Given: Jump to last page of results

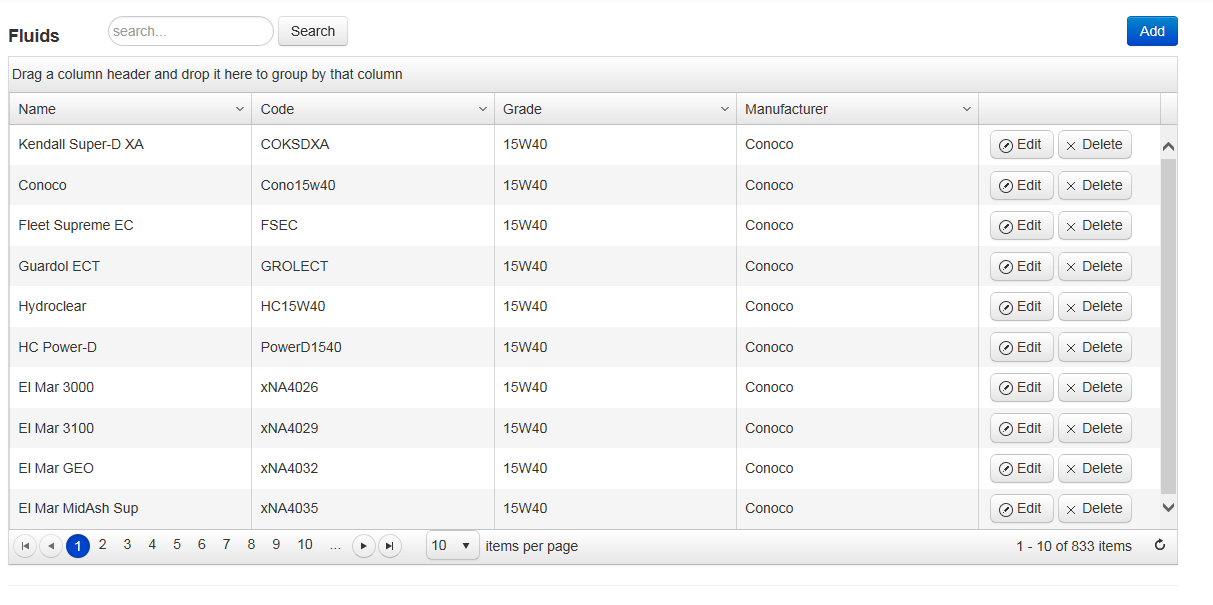Looking at the screenshot, I should (390, 546).
